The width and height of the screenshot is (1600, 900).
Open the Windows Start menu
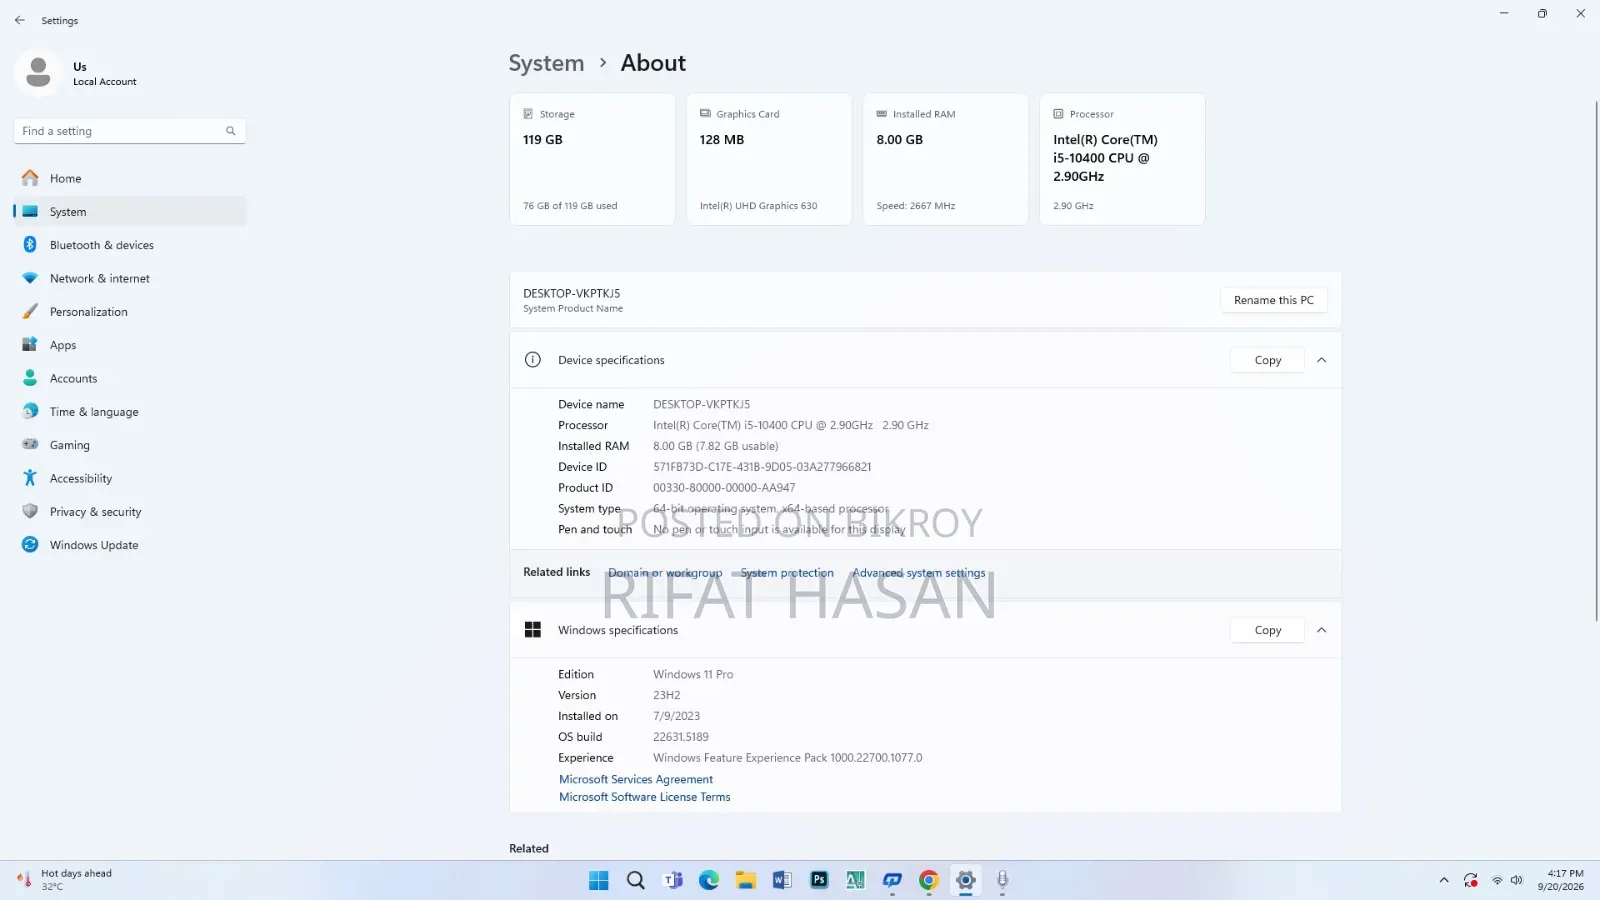click(x=599, y=880)
